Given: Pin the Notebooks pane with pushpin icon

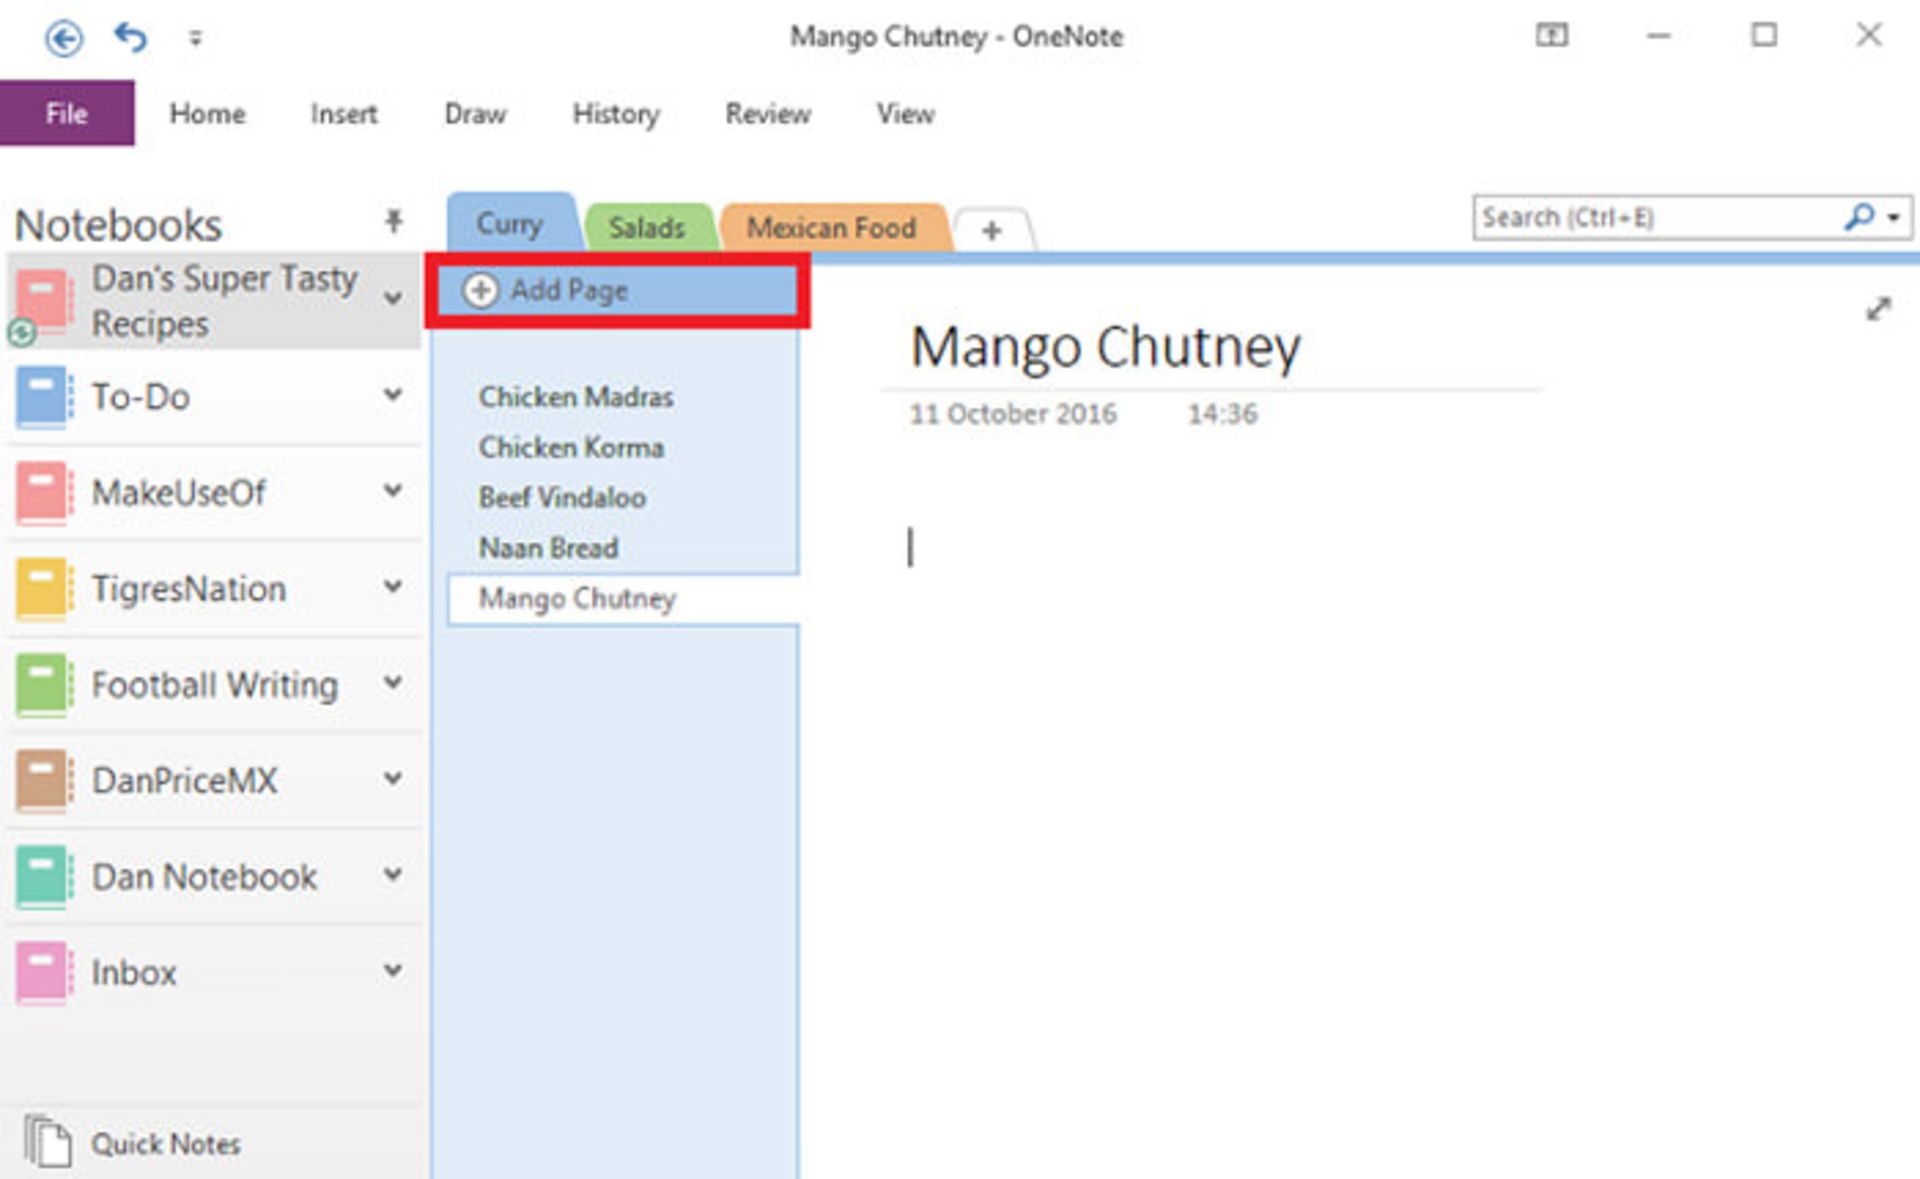Looking at the screenshot, I should [x=393, y=221].
